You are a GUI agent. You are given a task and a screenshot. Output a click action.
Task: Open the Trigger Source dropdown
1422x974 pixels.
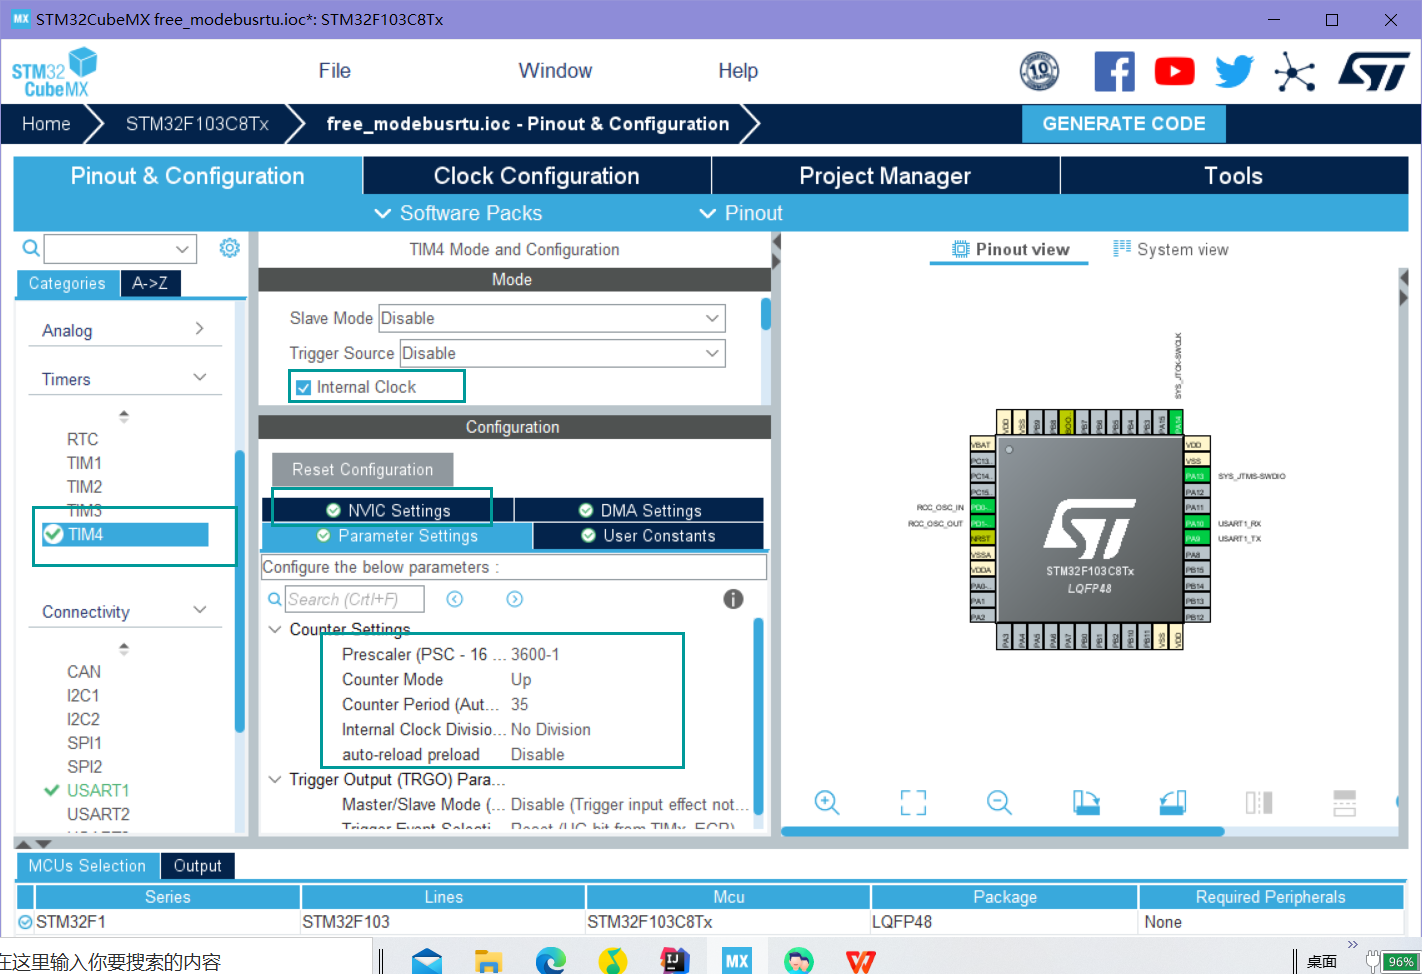563,353
